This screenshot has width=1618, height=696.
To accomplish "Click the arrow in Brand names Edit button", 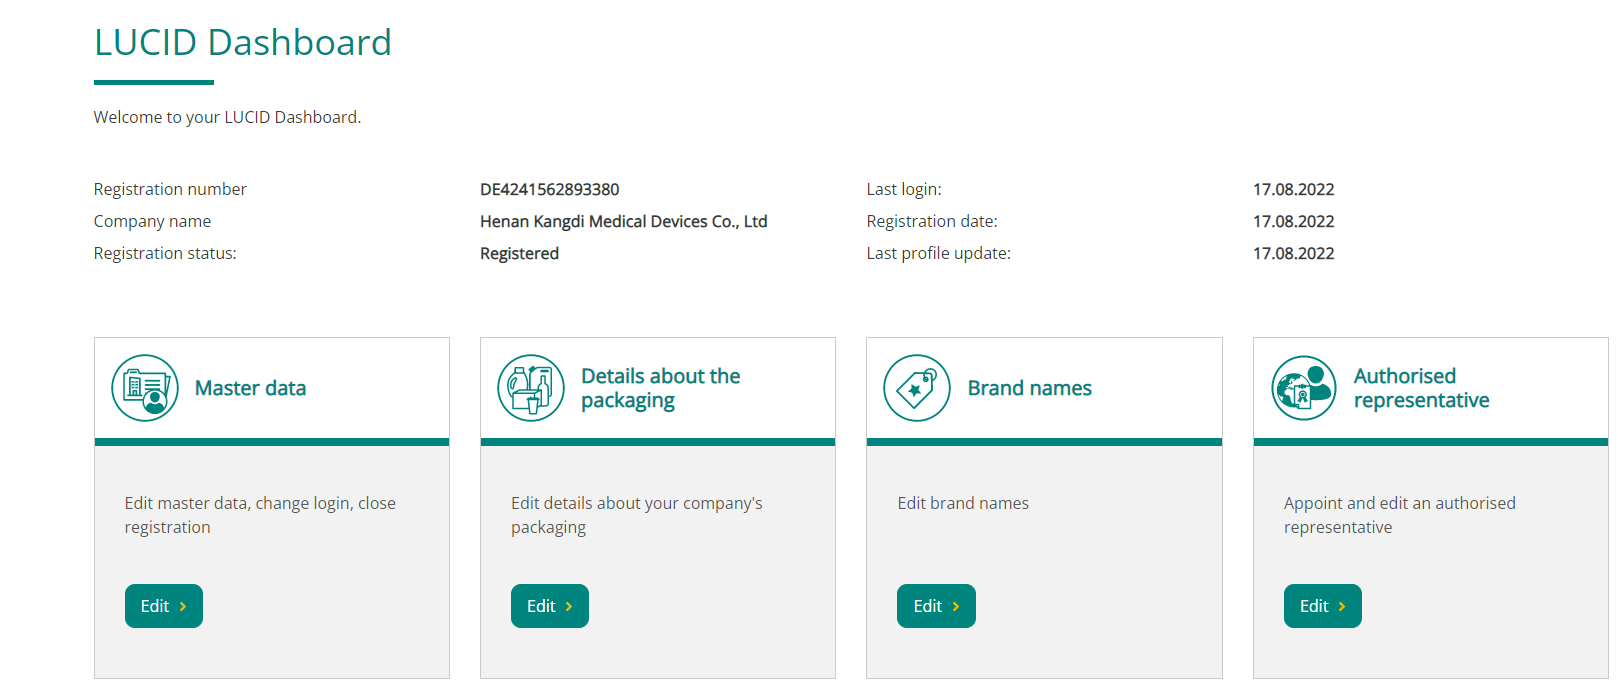I will pos(956,606).
